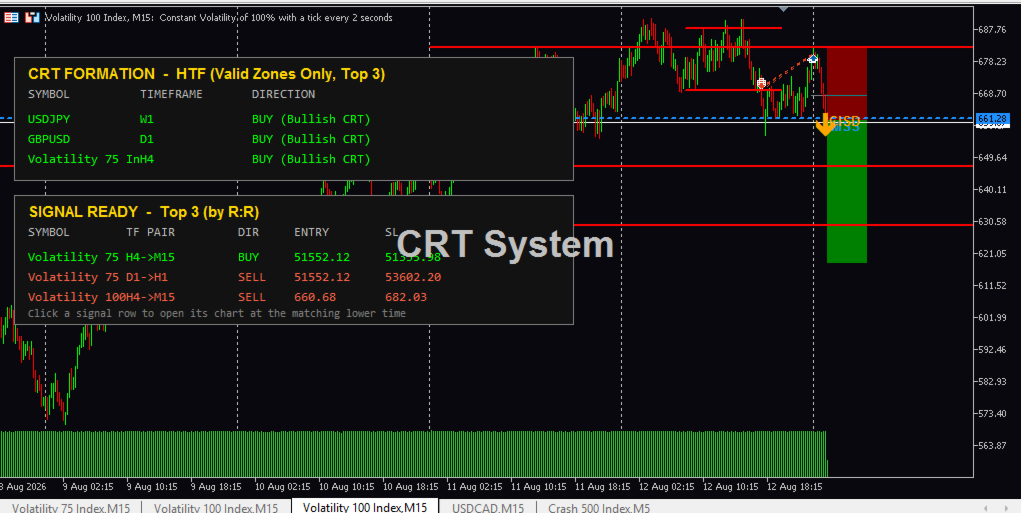Viewport: 1021px width, 513px height.
Task: Click the 630.58 price scale label
Action: click(x=992, y=221)
